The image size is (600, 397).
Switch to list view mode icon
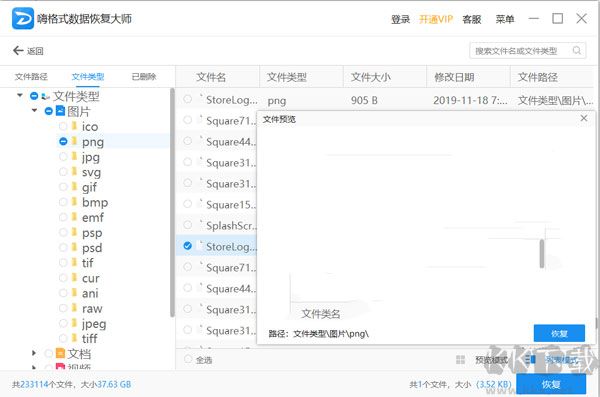[x=530, y=359]
